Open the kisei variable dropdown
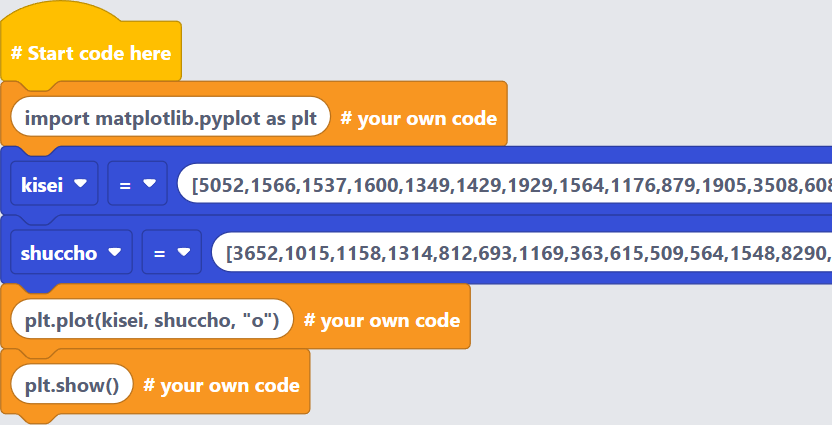Screen dimensions: 832x425 [x=54, y=184]
